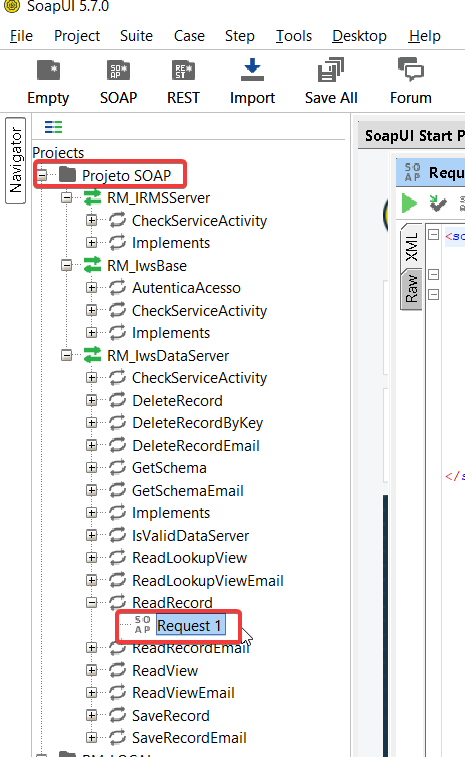Click the GetSchema operation icon
This screenshot has width=465, height=757.
pyautogui.click(x=117, y=467)
